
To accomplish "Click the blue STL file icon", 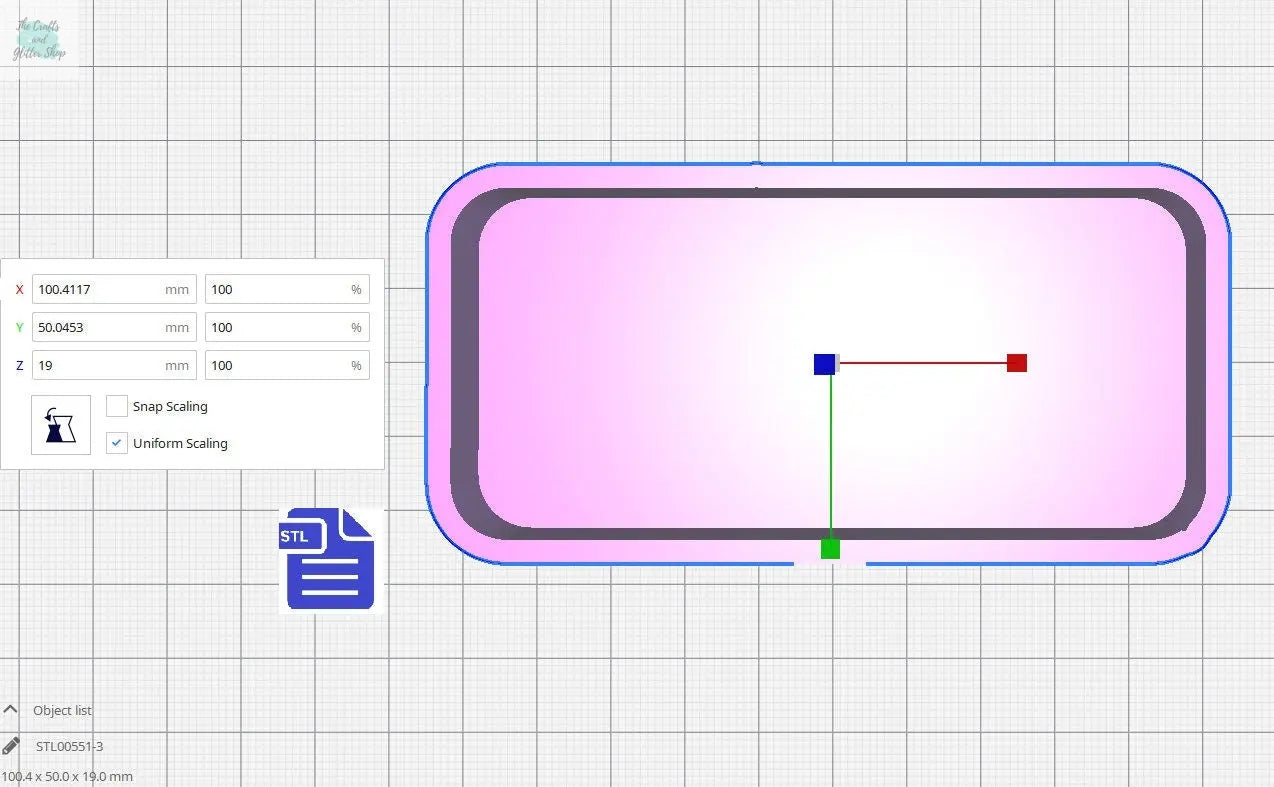I will point(330,559).
